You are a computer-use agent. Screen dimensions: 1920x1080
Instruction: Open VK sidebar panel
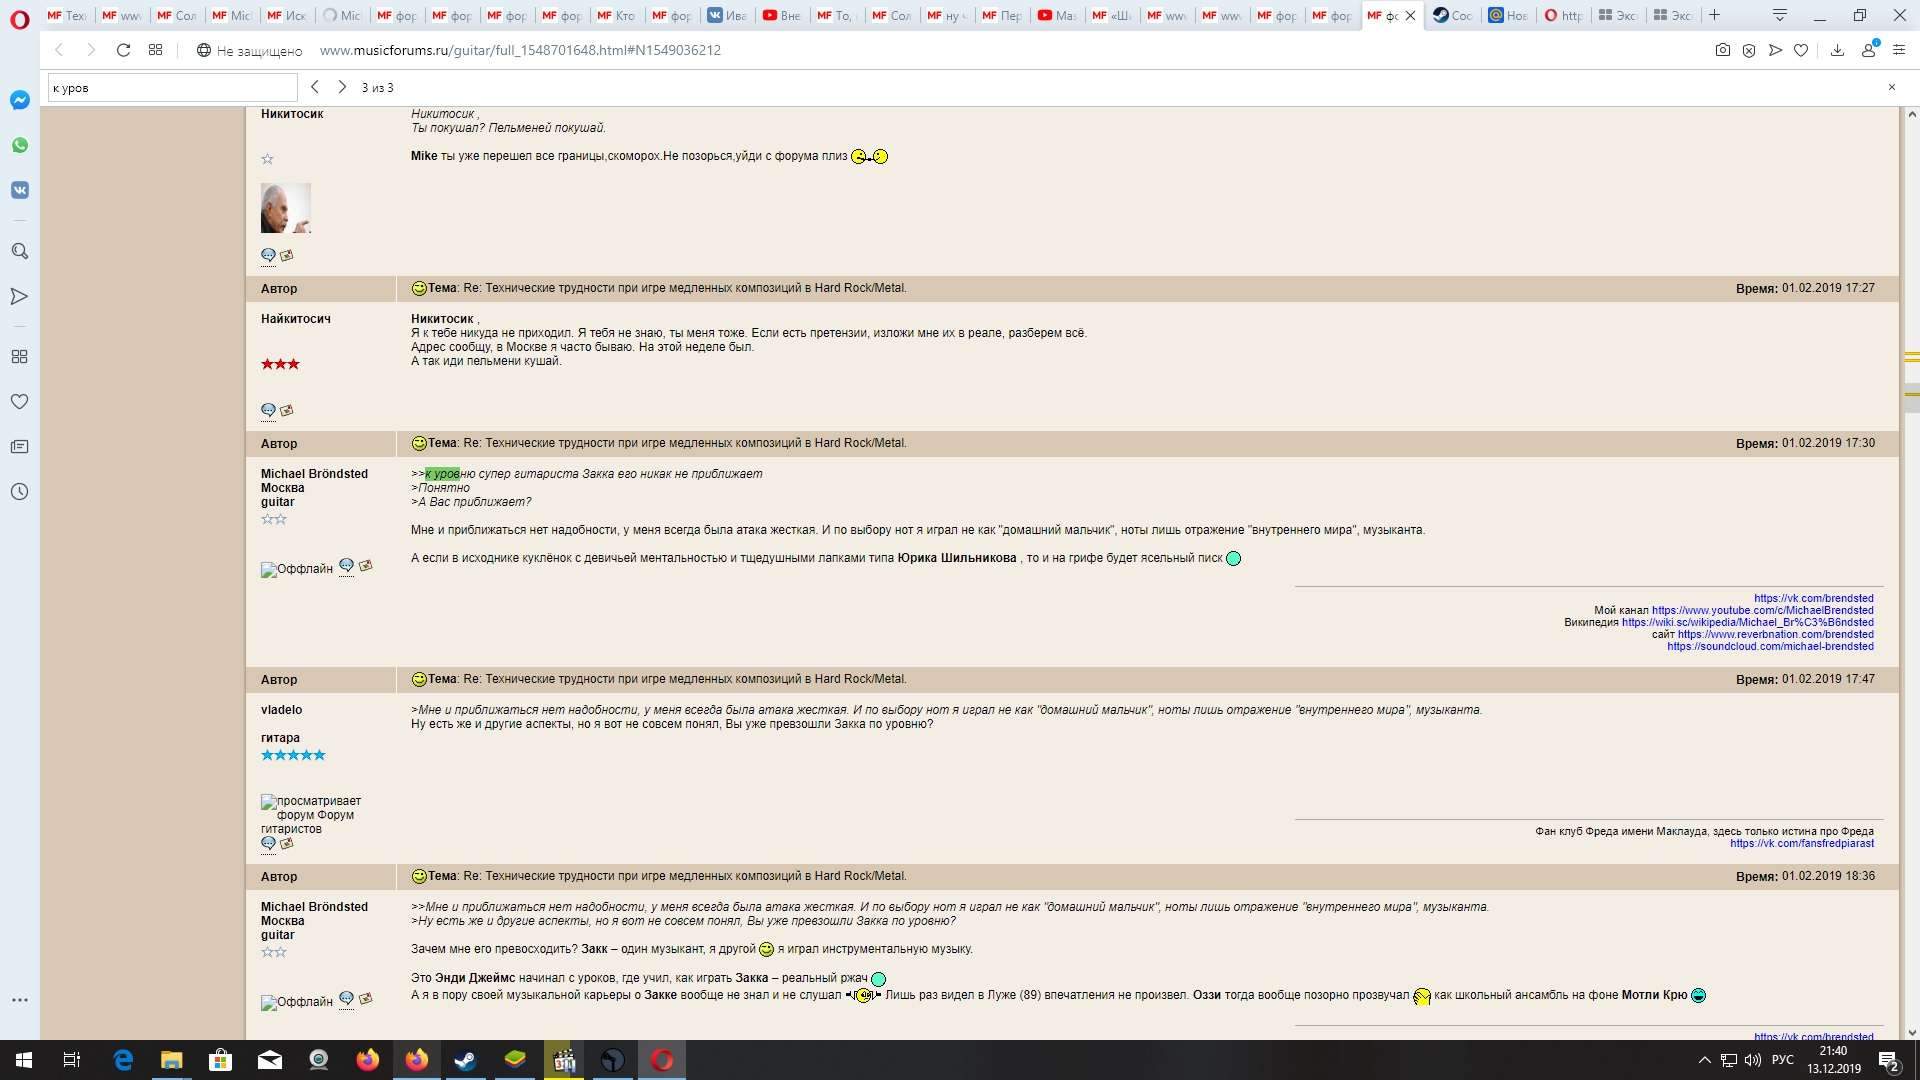pos(19,190)
